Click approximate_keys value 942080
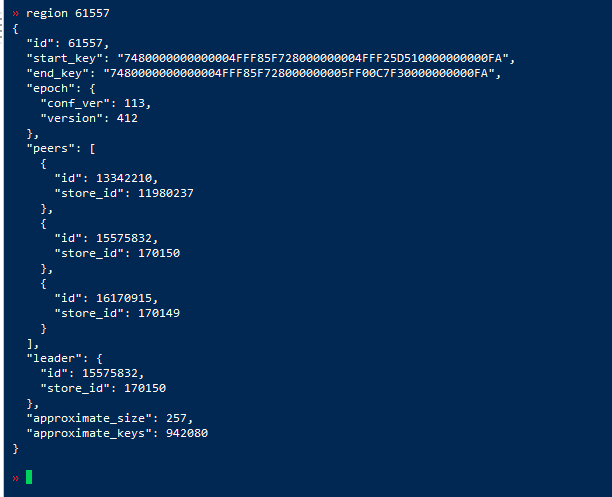612x497 pixels. click(187, 433)
